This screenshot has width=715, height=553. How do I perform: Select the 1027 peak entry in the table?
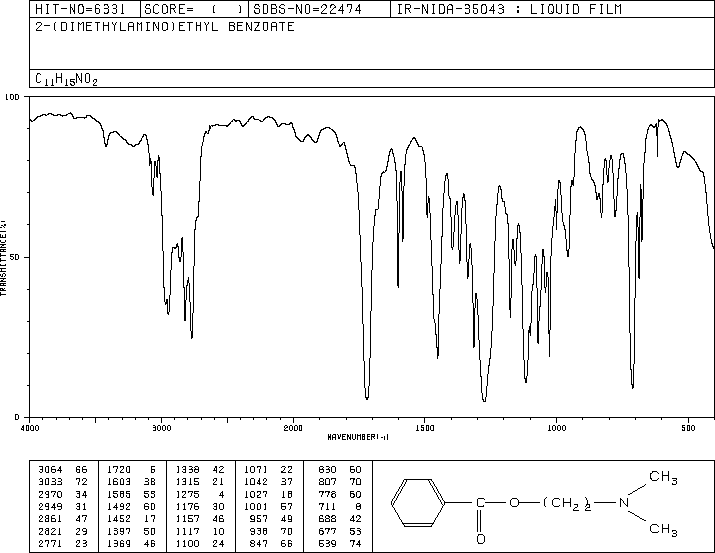268,494
